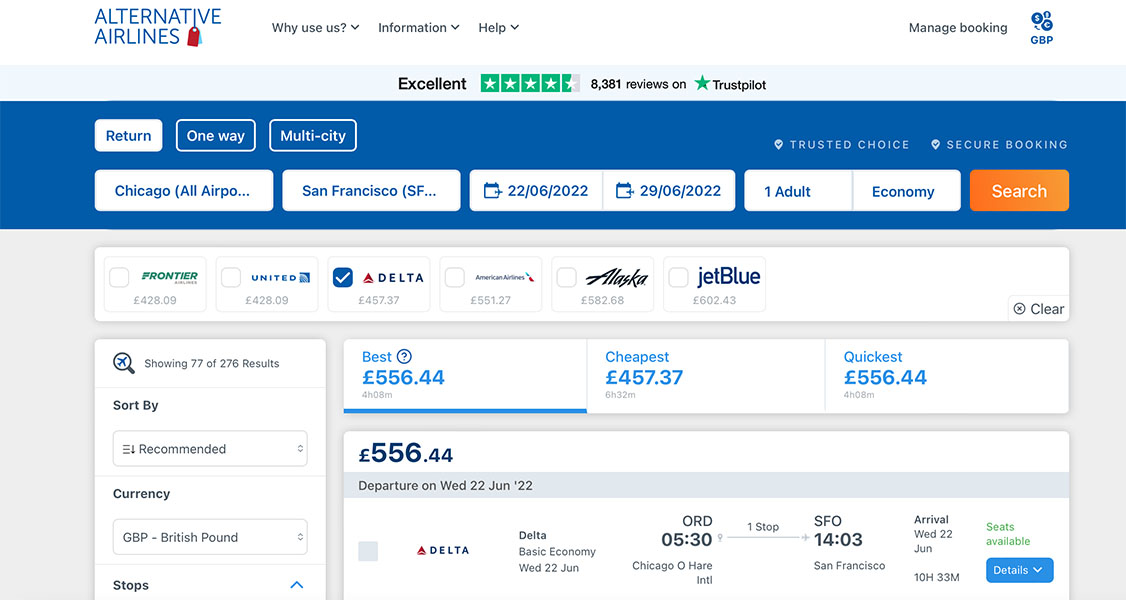The width and height of the screenshot is (1126, 600).
Task: Open Manage booking
Action: pos(957,27)
